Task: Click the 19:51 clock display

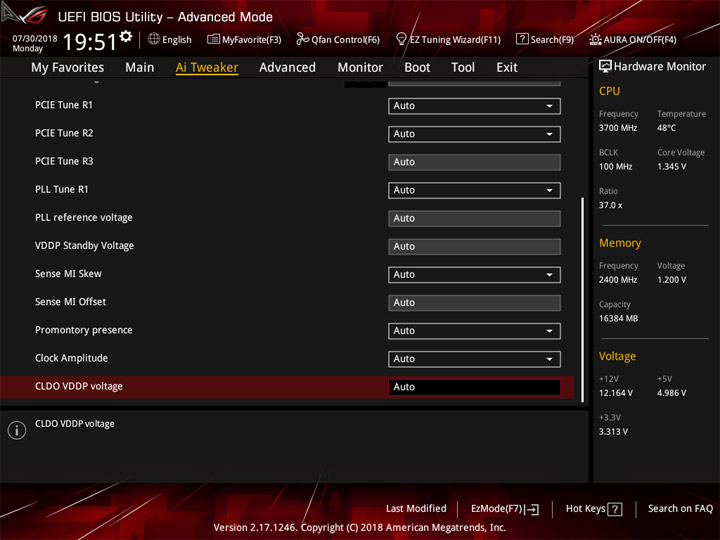Action: pyautogui.click(x=90, y=42)
